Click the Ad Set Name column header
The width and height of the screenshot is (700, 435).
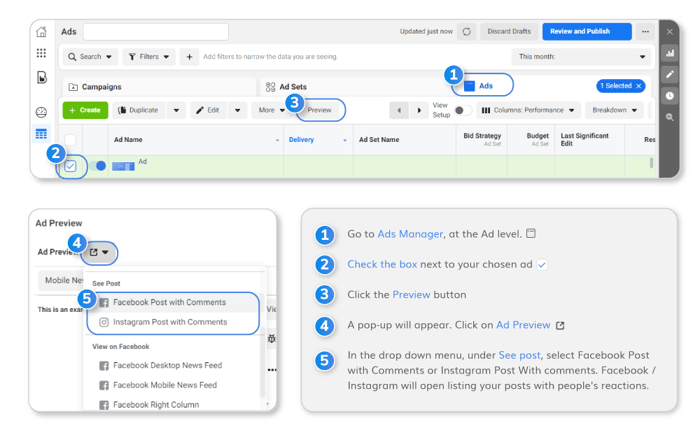(404, 140)
